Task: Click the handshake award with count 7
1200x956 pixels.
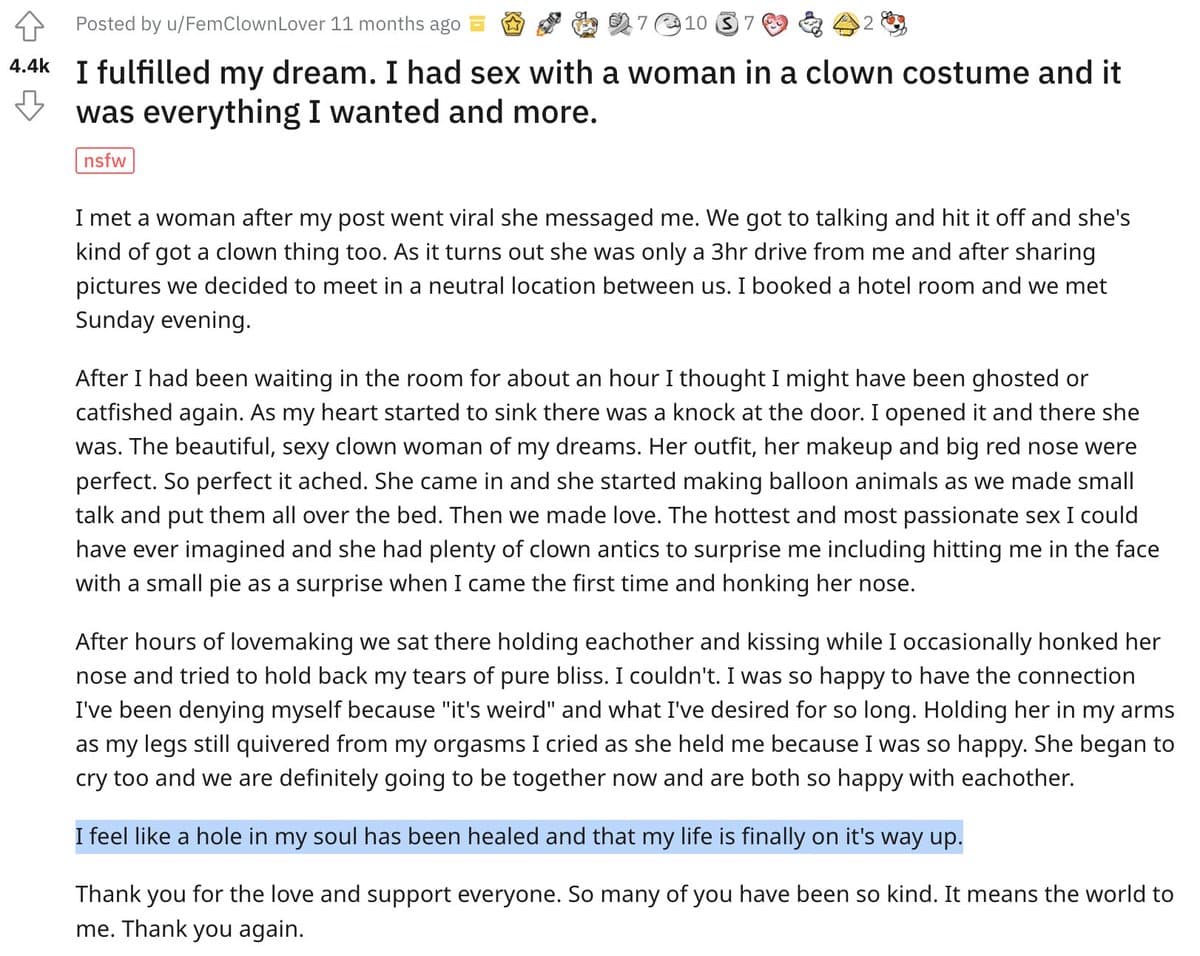Action: 620,23
